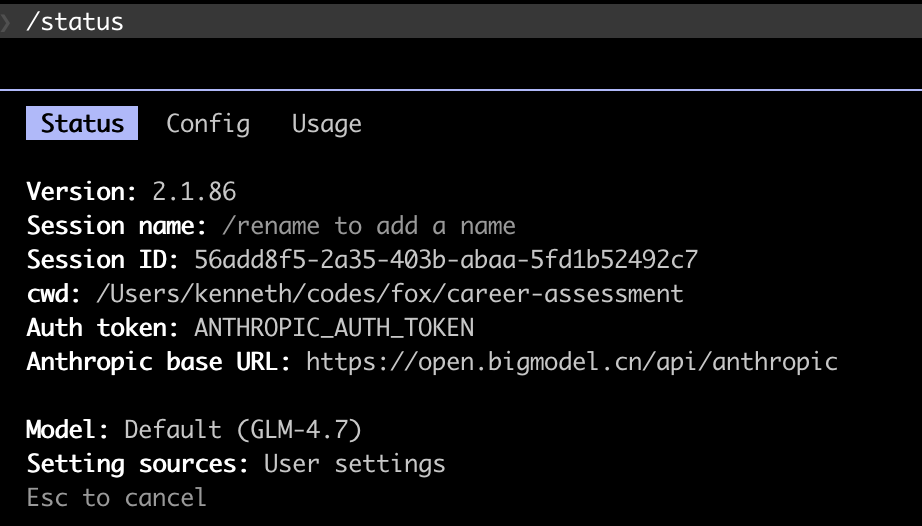Viewport: 922px width, 526px height.
Task: Switch to the Config tab
Action: 208,124
